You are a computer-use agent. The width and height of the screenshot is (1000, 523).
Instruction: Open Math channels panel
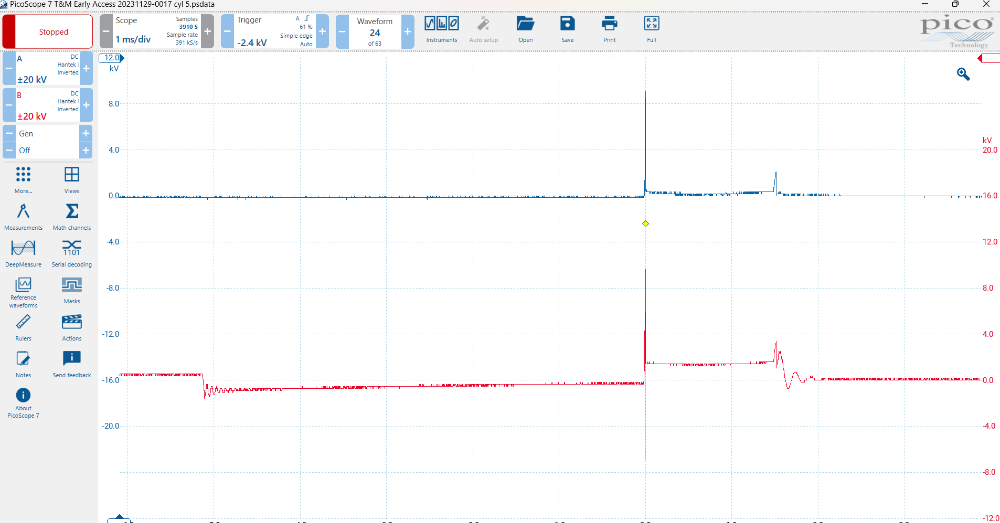coord(72,216)
